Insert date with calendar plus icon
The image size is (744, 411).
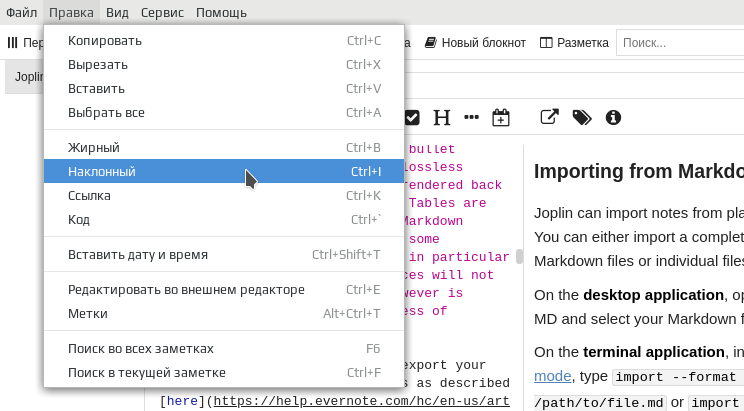pos(501,117)
